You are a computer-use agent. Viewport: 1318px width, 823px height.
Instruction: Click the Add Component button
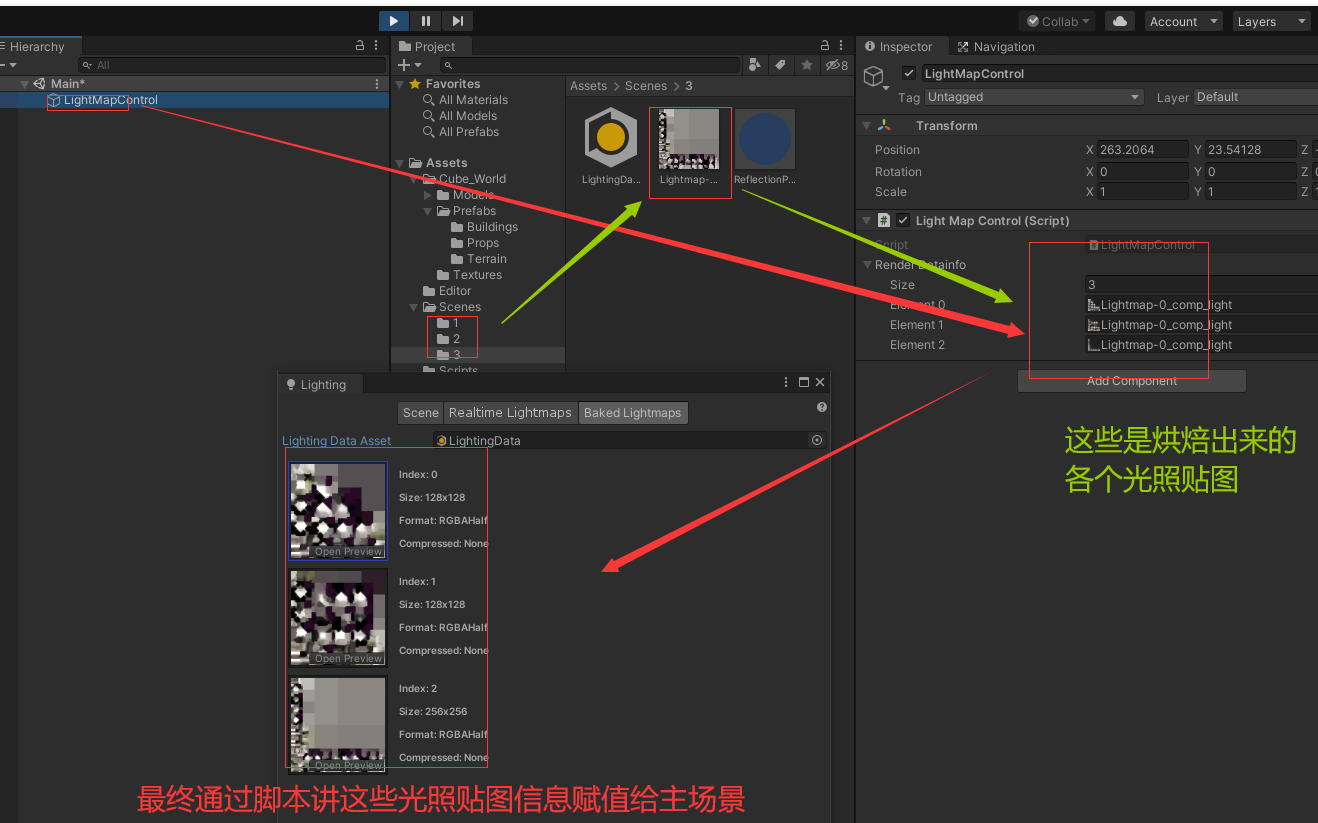click(x=1131, y=380)
